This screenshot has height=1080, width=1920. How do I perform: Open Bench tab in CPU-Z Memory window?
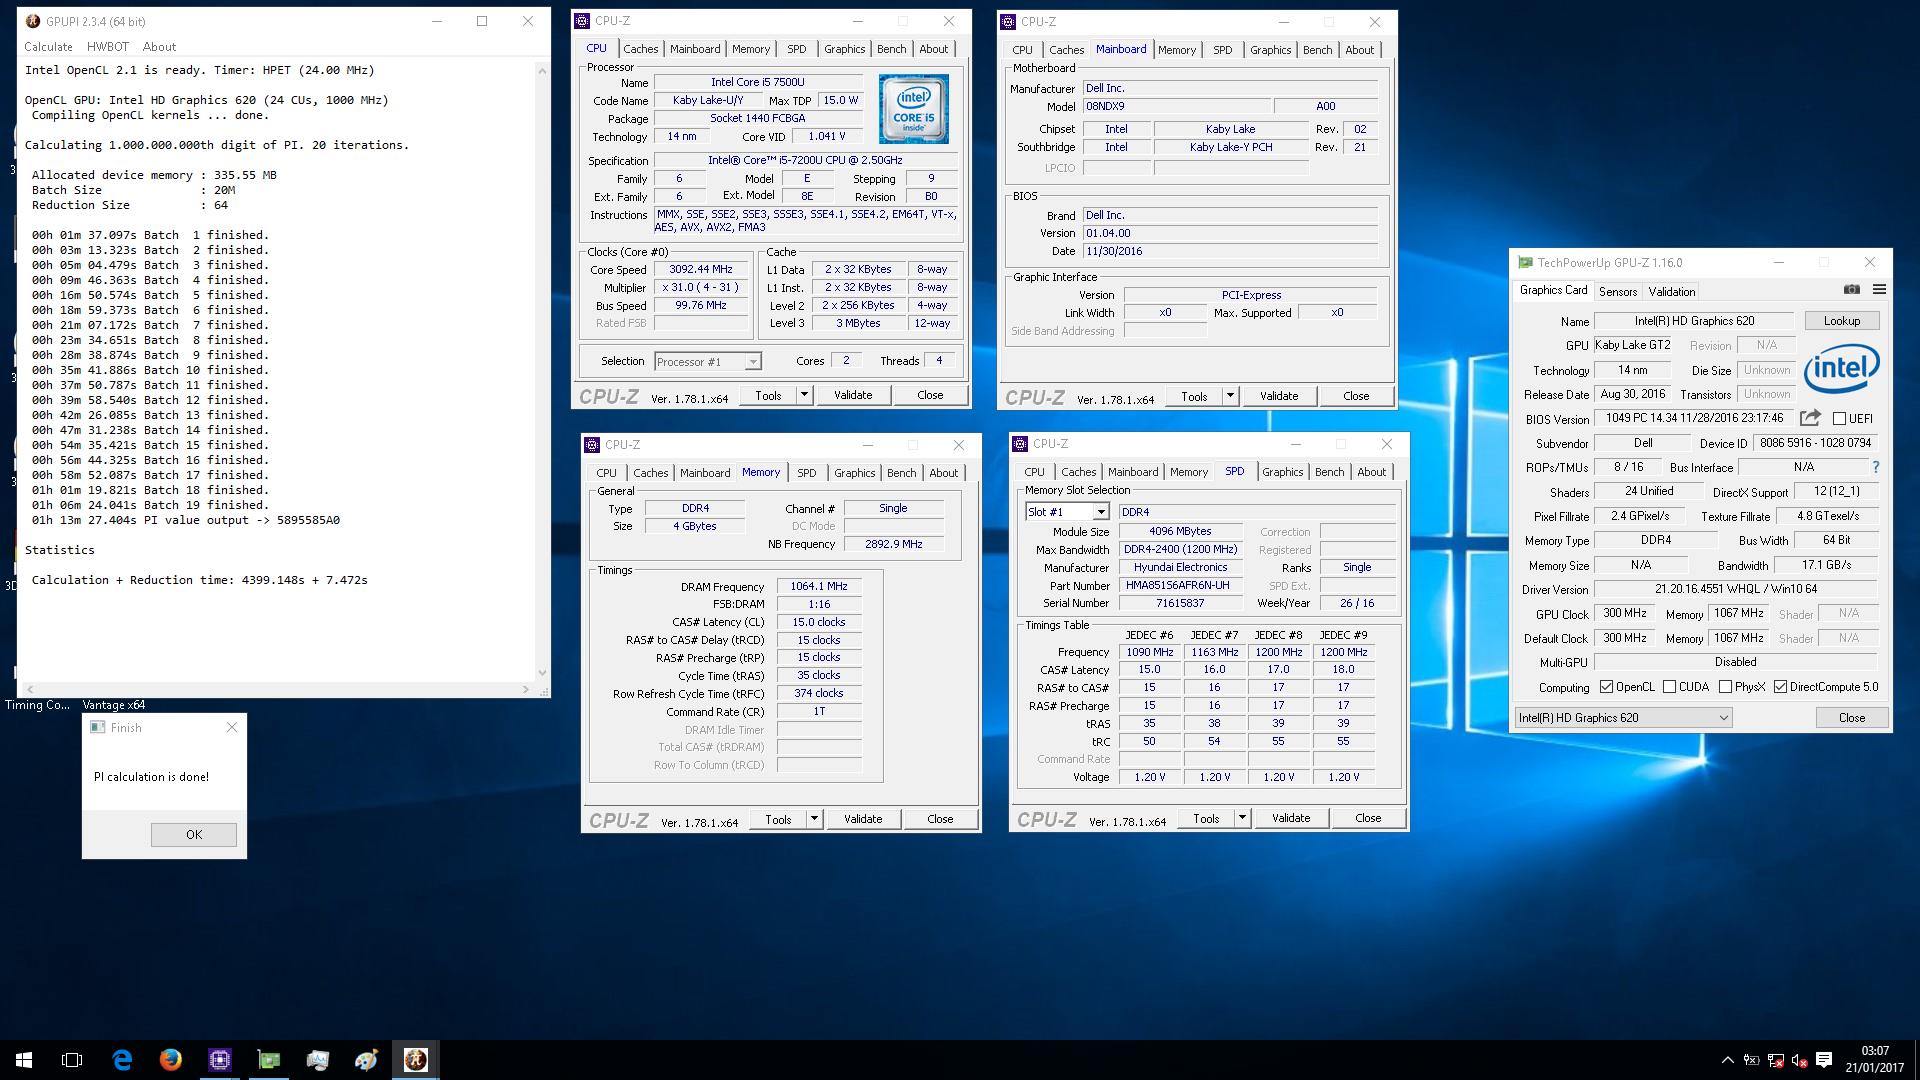tap(901, 473)
